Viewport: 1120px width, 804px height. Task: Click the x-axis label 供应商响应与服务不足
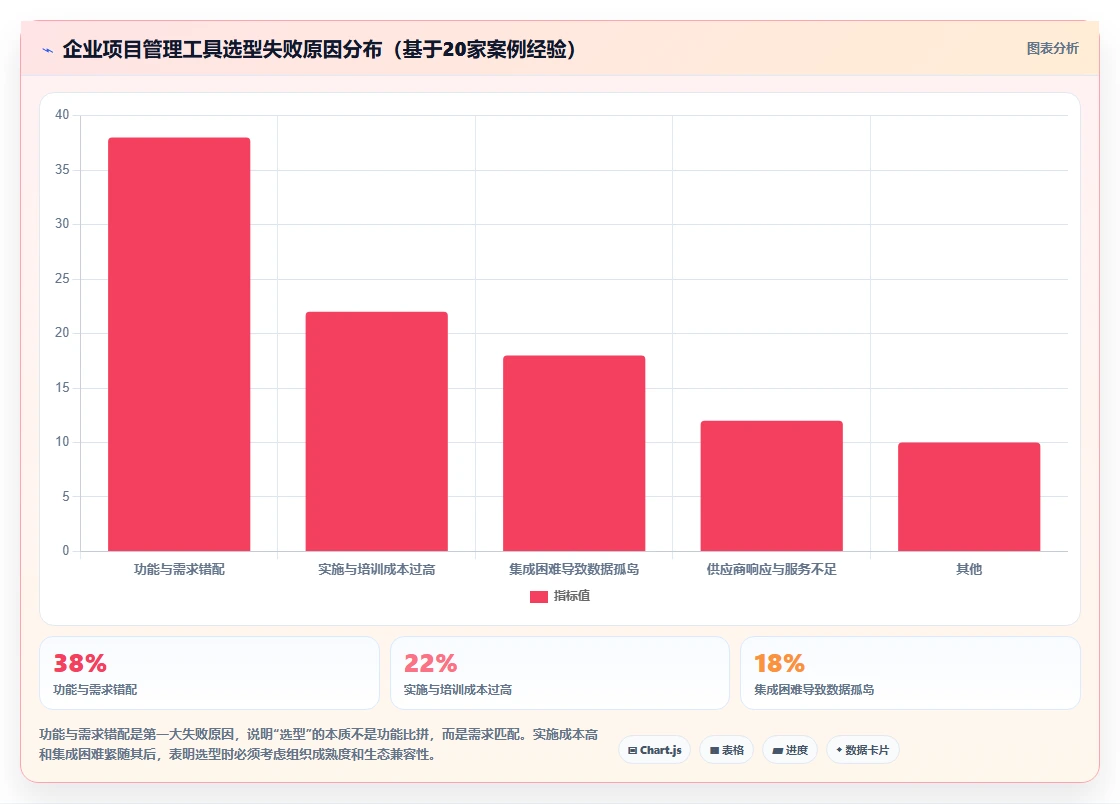[x=771, y=569]
